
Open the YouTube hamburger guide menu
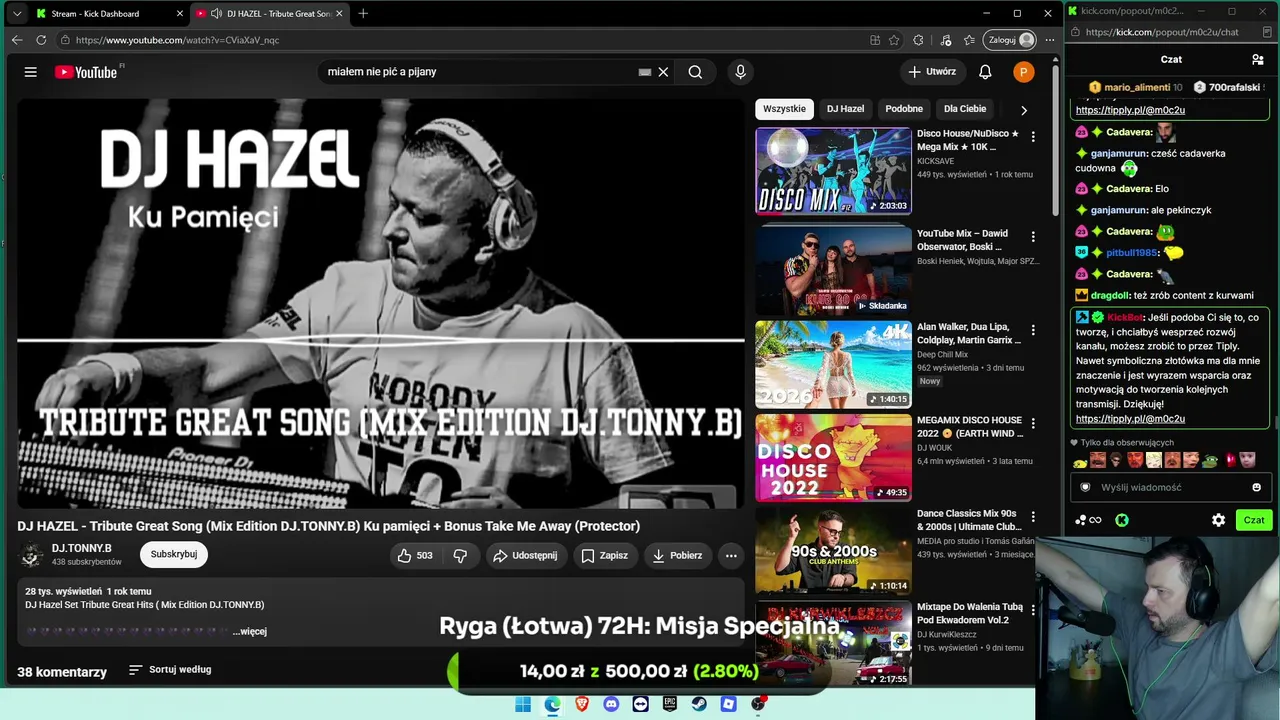coord(31,72)
